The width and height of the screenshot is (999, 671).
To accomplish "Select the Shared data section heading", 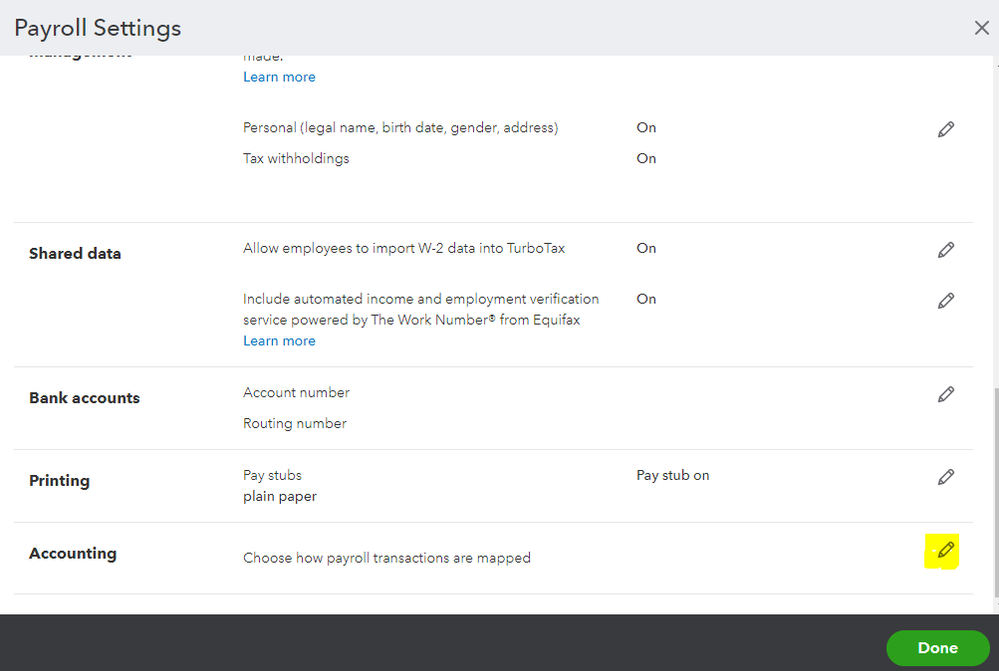I will point(75,254).
